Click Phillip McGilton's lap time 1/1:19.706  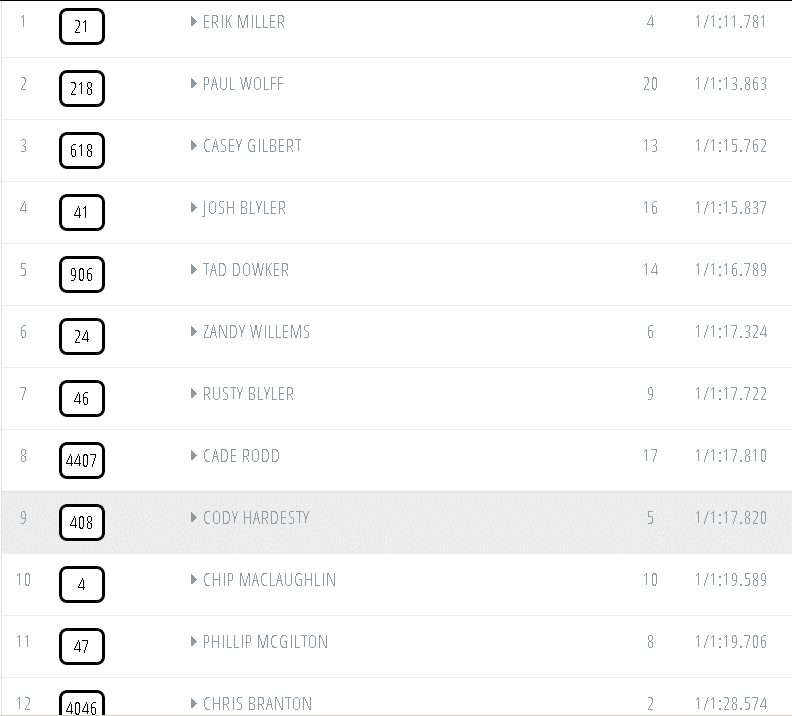[x=730, y=642]
